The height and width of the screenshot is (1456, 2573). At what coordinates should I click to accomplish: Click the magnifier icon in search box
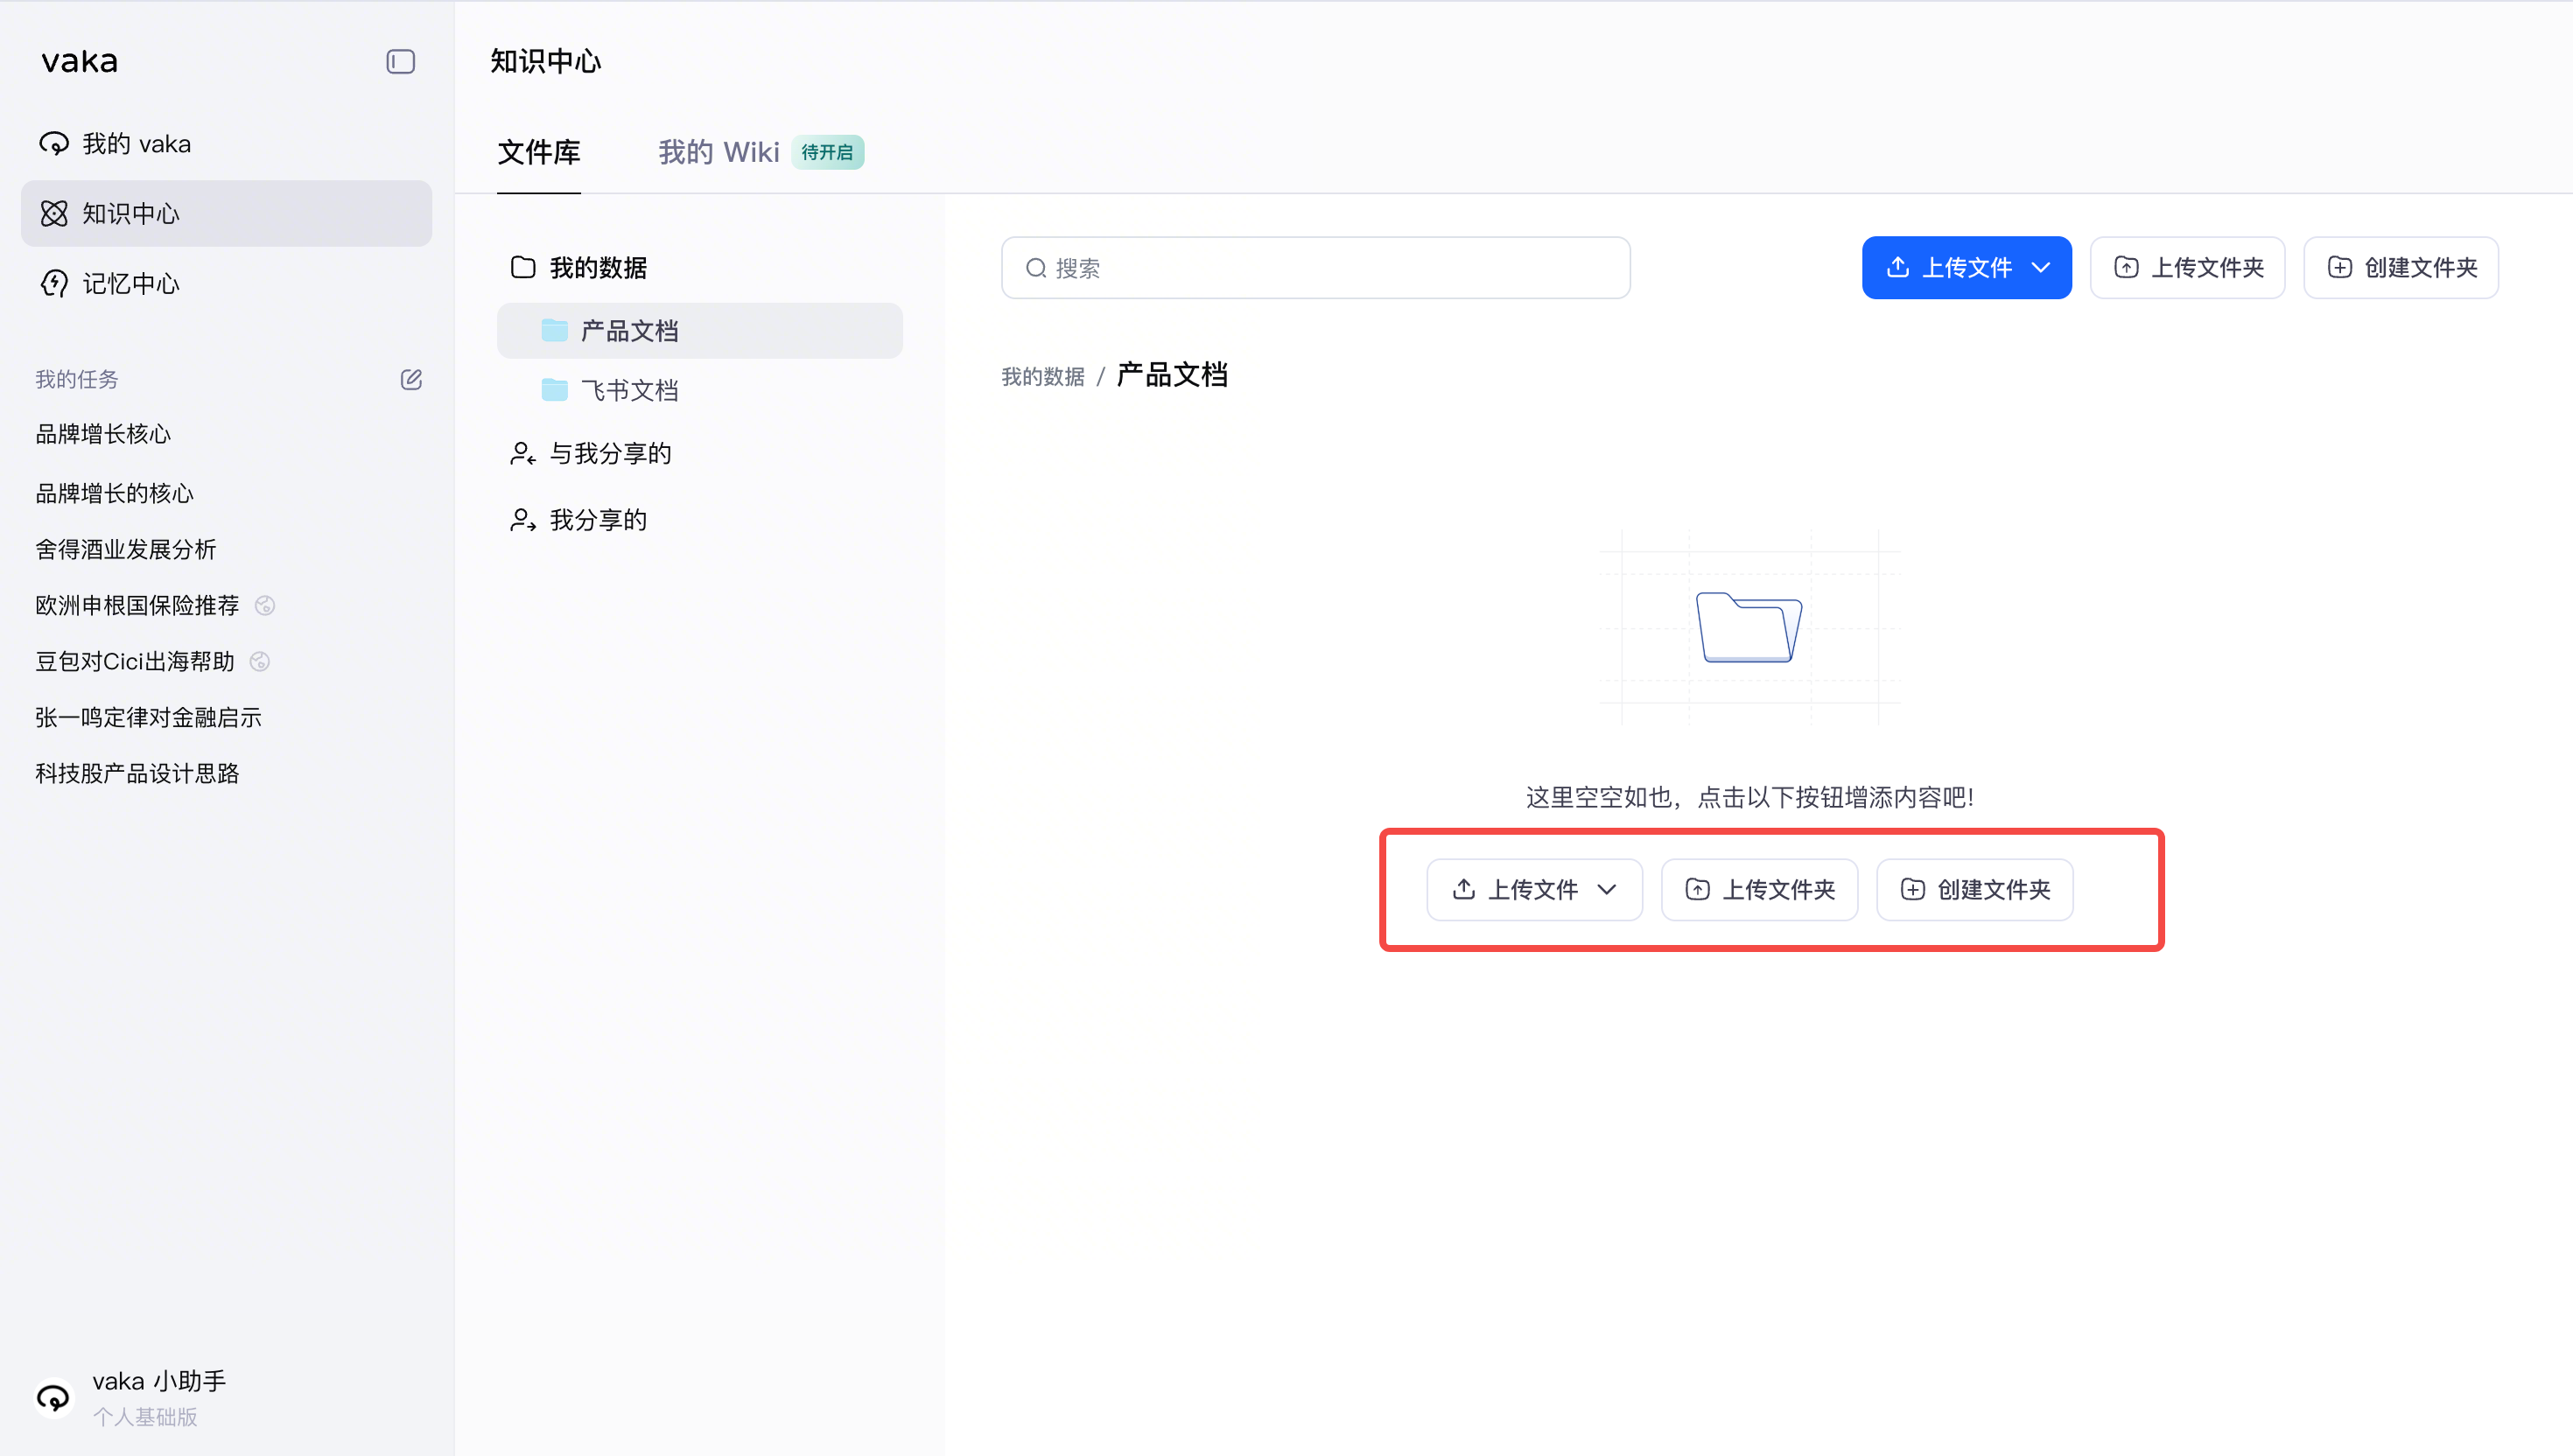pos(1036,268)
